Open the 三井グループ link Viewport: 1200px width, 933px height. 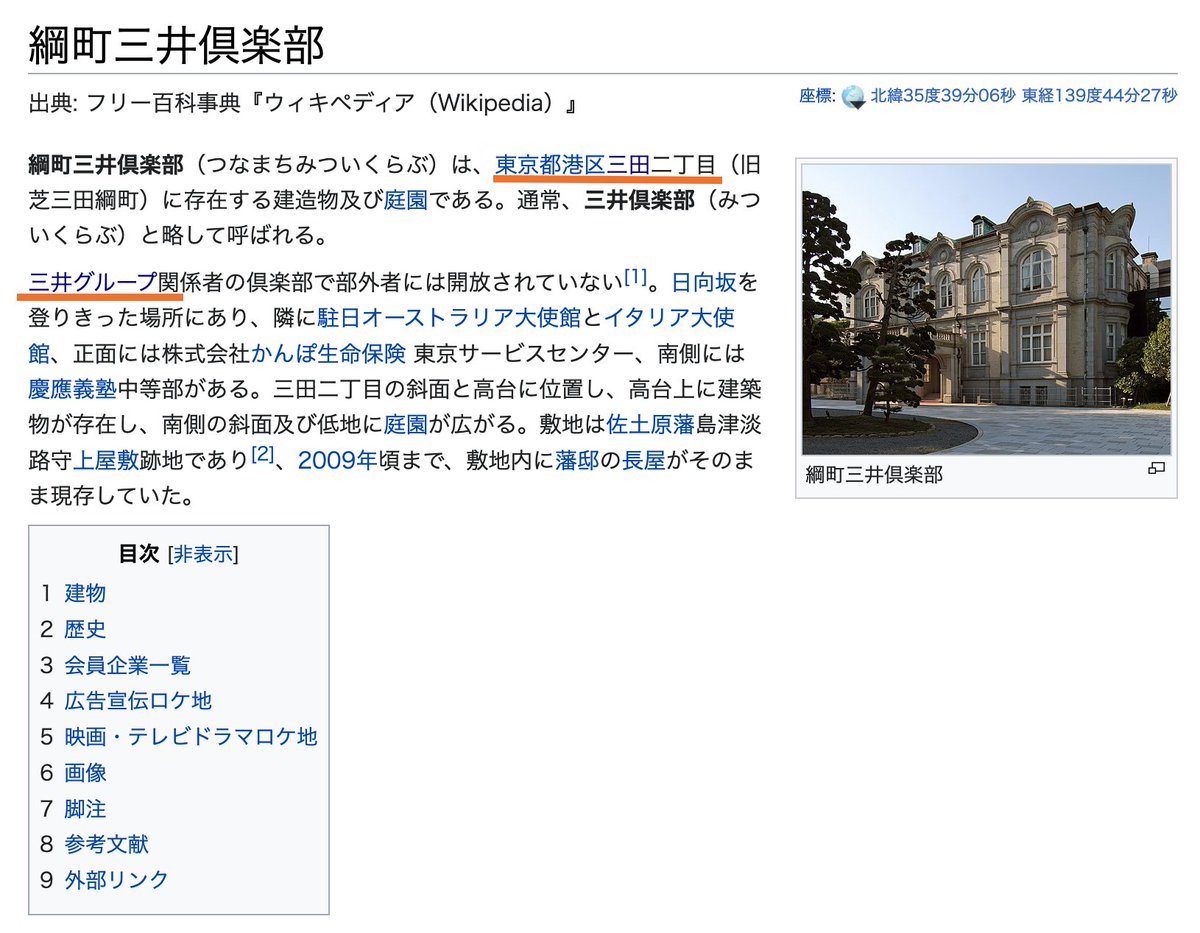tap(93, 282)
